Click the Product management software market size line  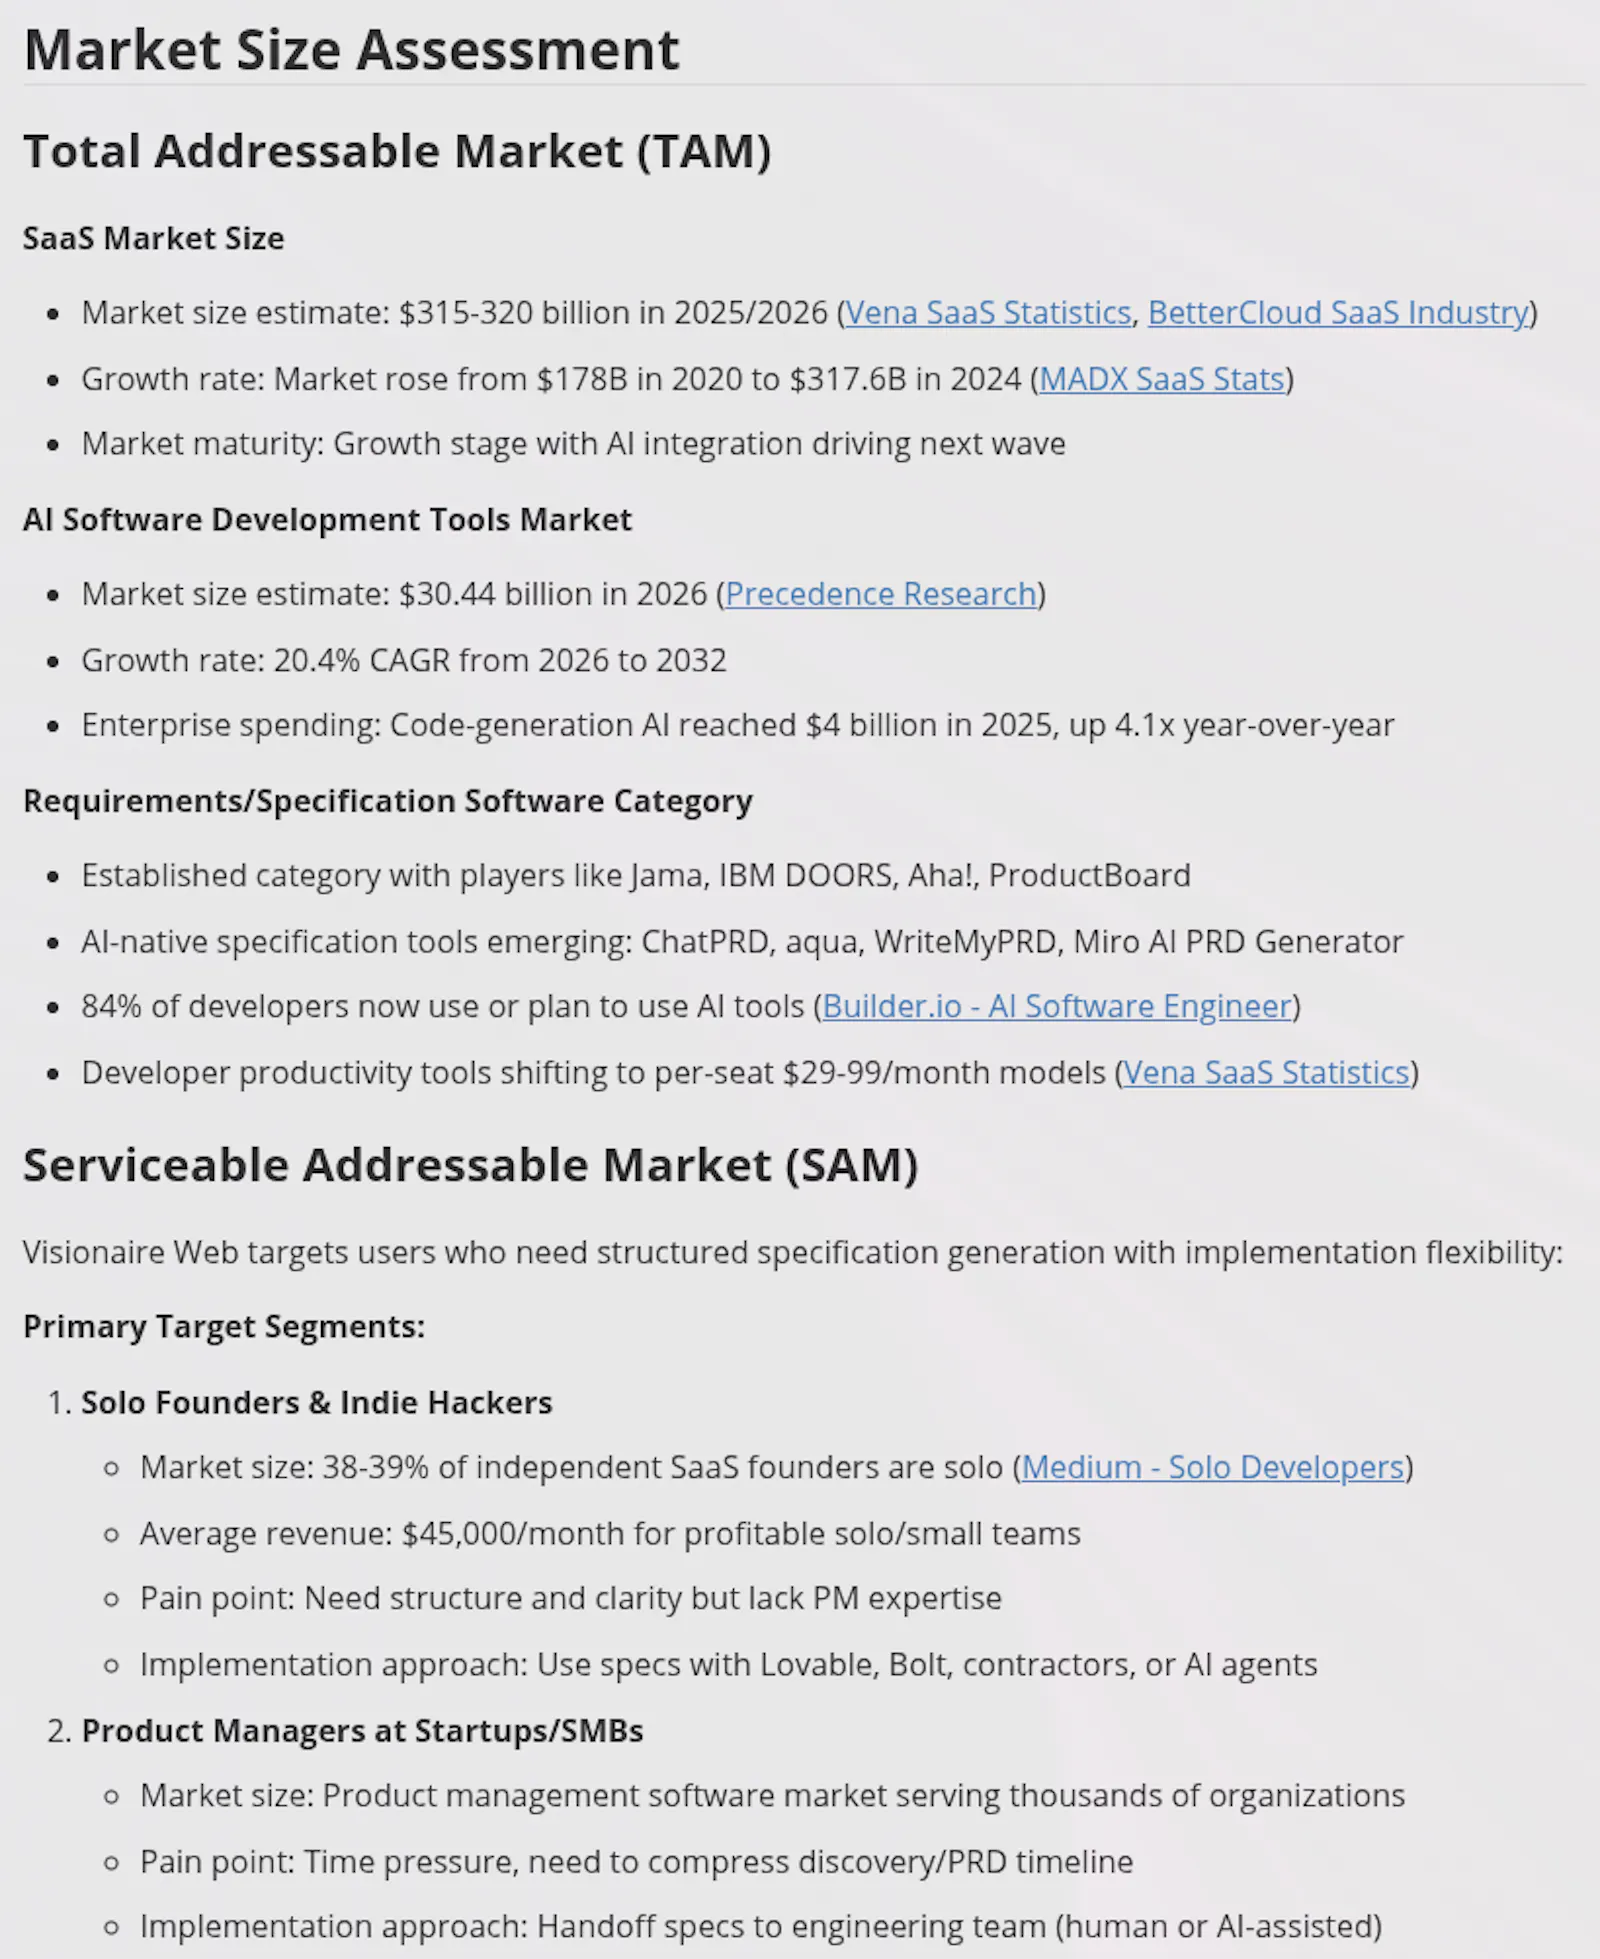coord(773,1795)
